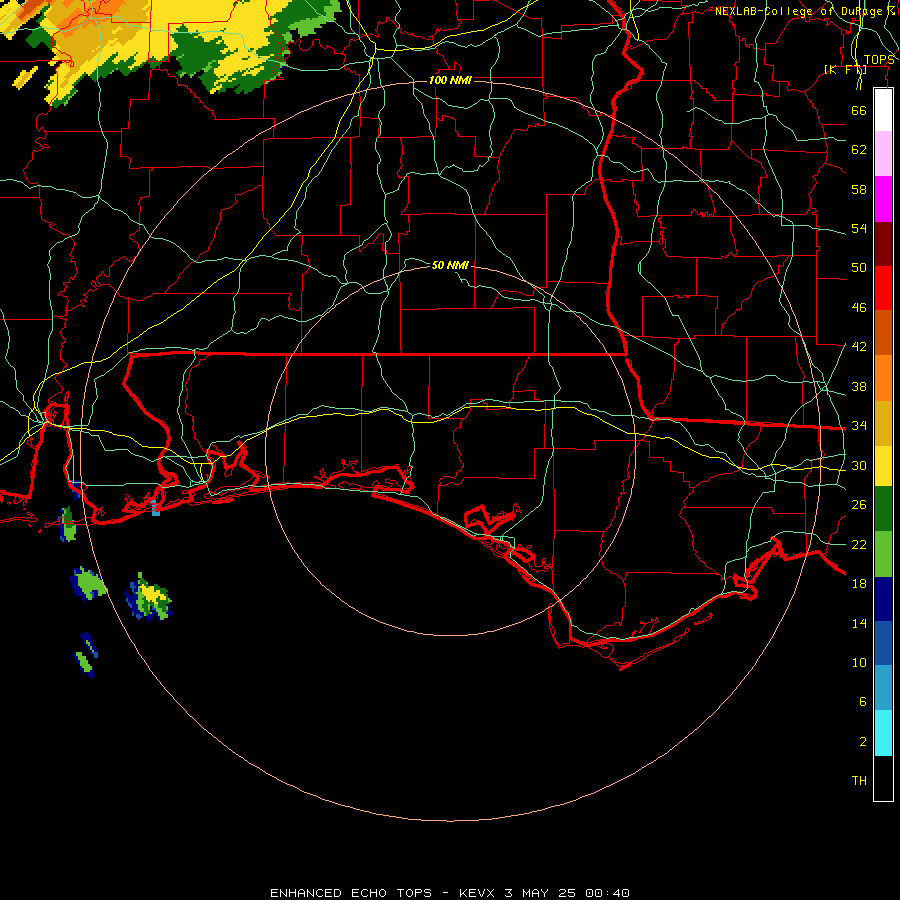Click the 50 legend value
Image resolution: width=900 pixels, height=900 pixels.
coord(859,268)
